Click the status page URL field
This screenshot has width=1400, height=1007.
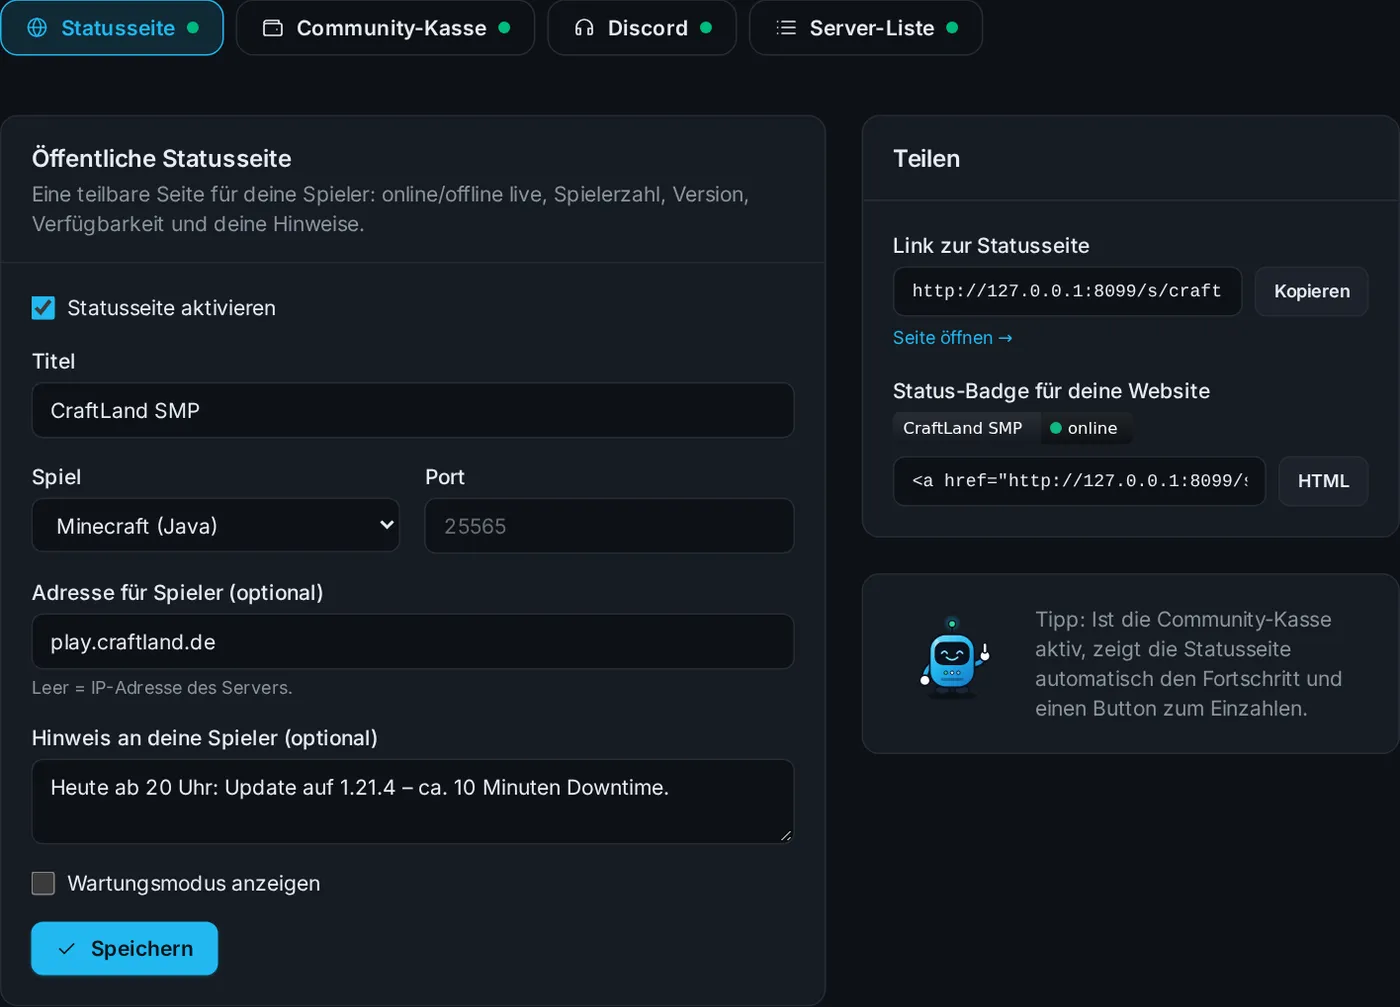click(x=1067, y=291)
